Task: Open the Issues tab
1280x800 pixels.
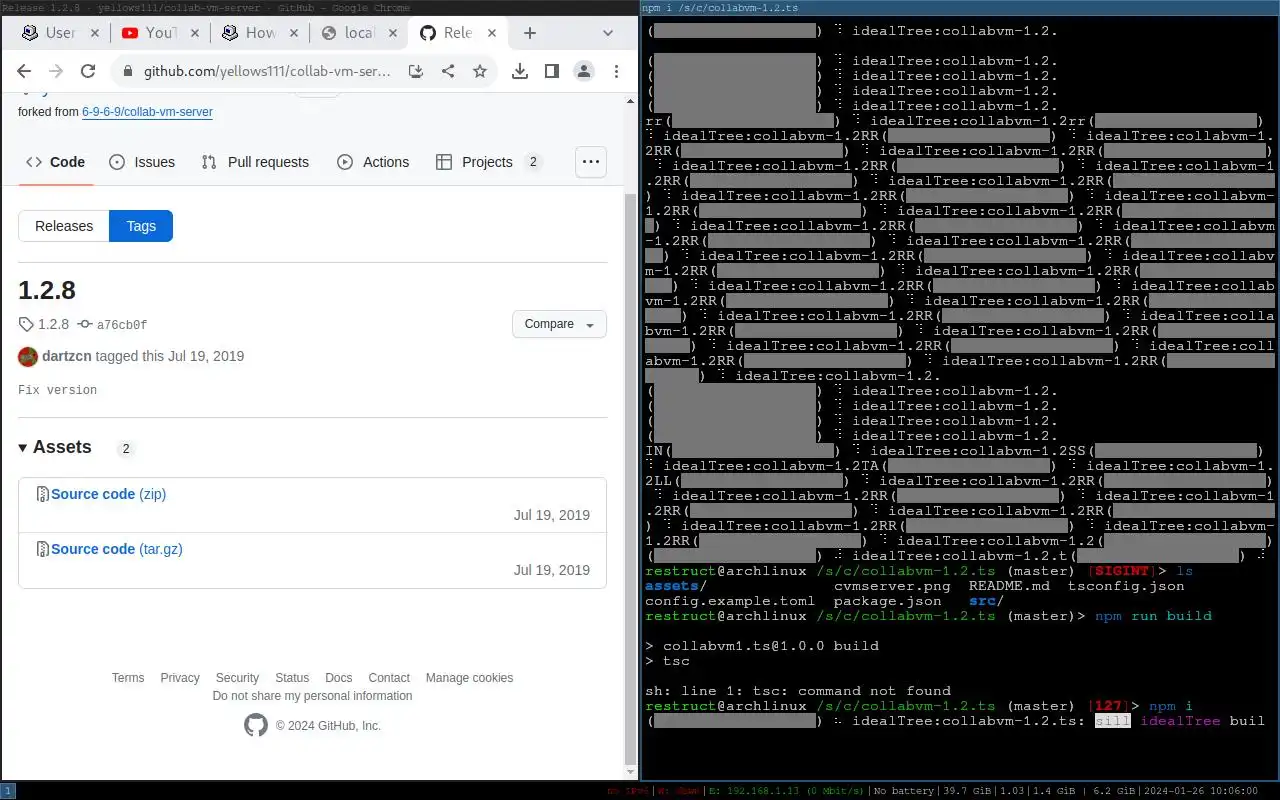Action: (x=142, y=162)
